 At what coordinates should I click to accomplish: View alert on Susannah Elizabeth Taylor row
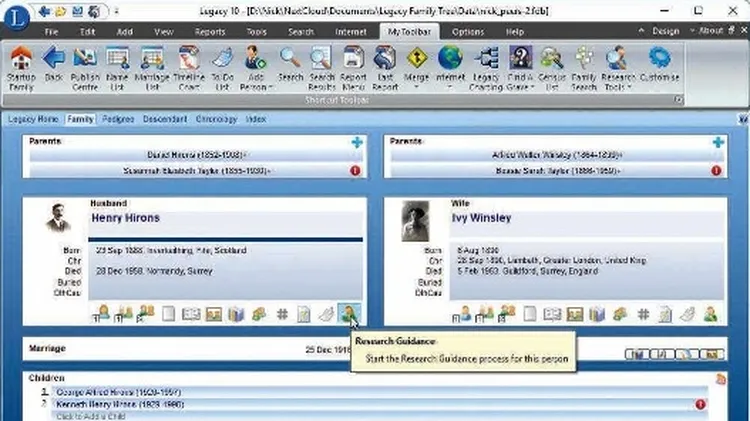tap(355, 170)
